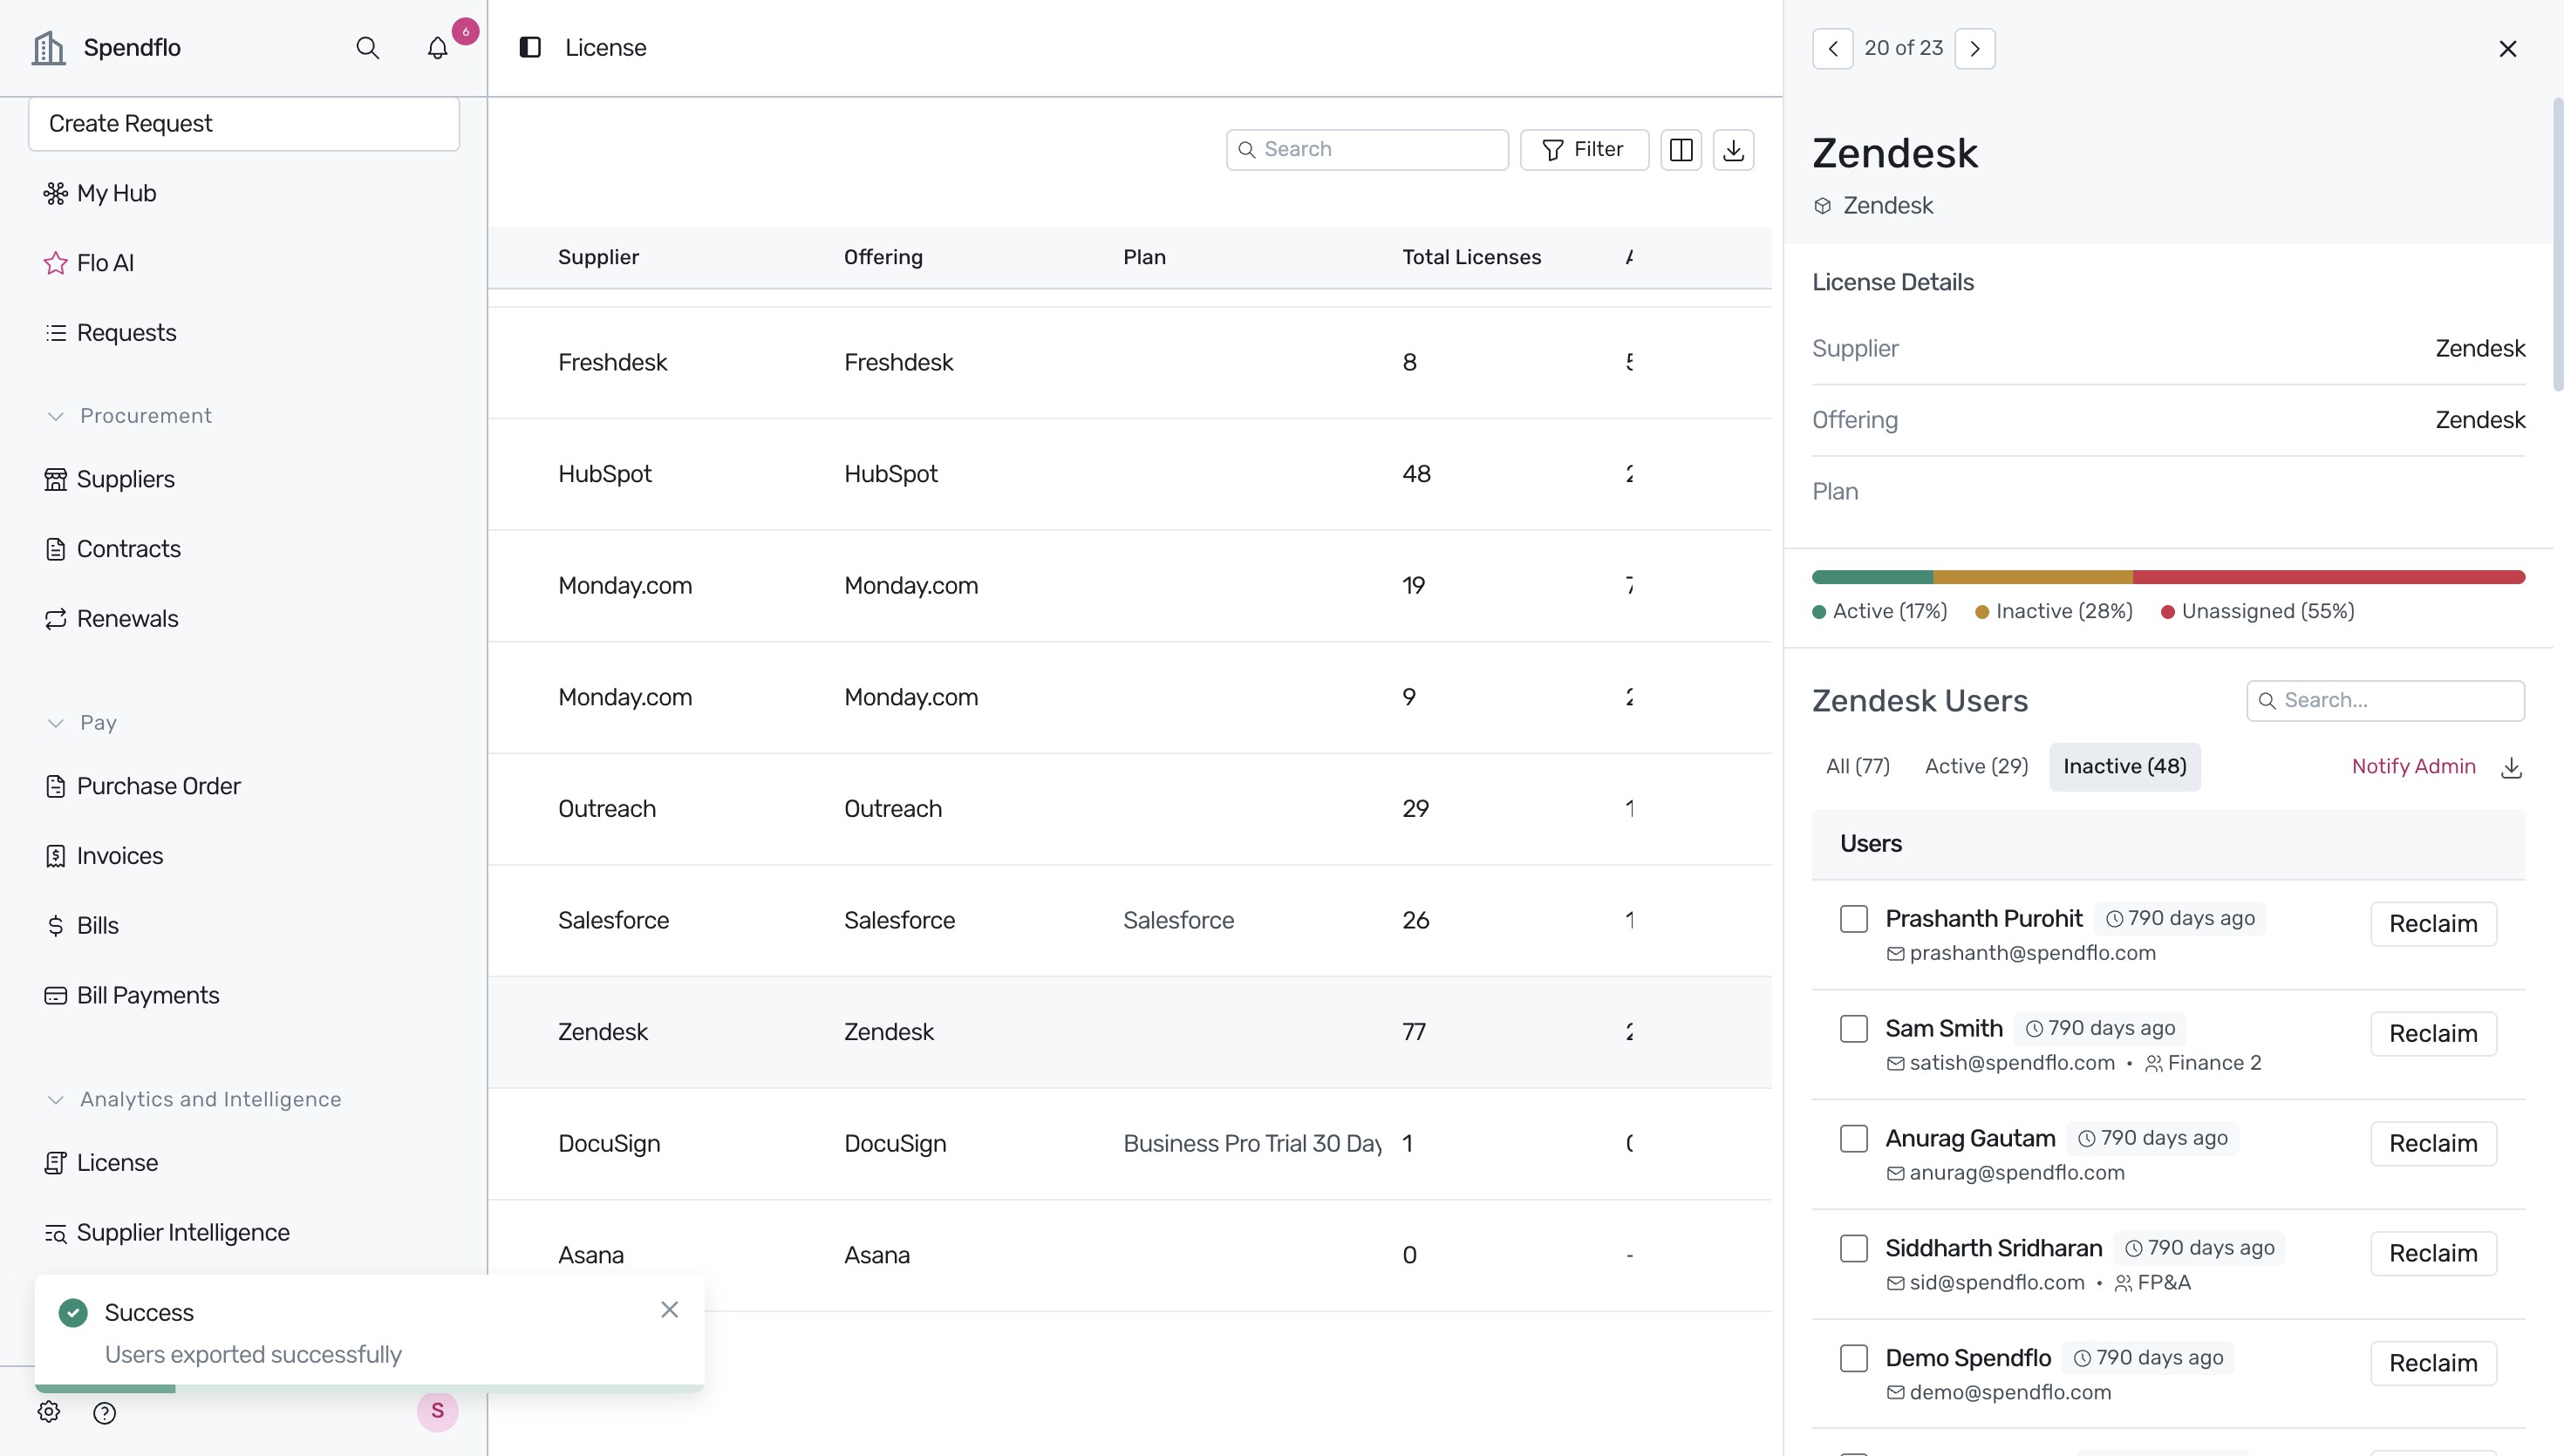The width and height of the screenshot is (2564, 1456).
Task: Select Prashanth Purohit checkbox
Action: pos(1853,918)
